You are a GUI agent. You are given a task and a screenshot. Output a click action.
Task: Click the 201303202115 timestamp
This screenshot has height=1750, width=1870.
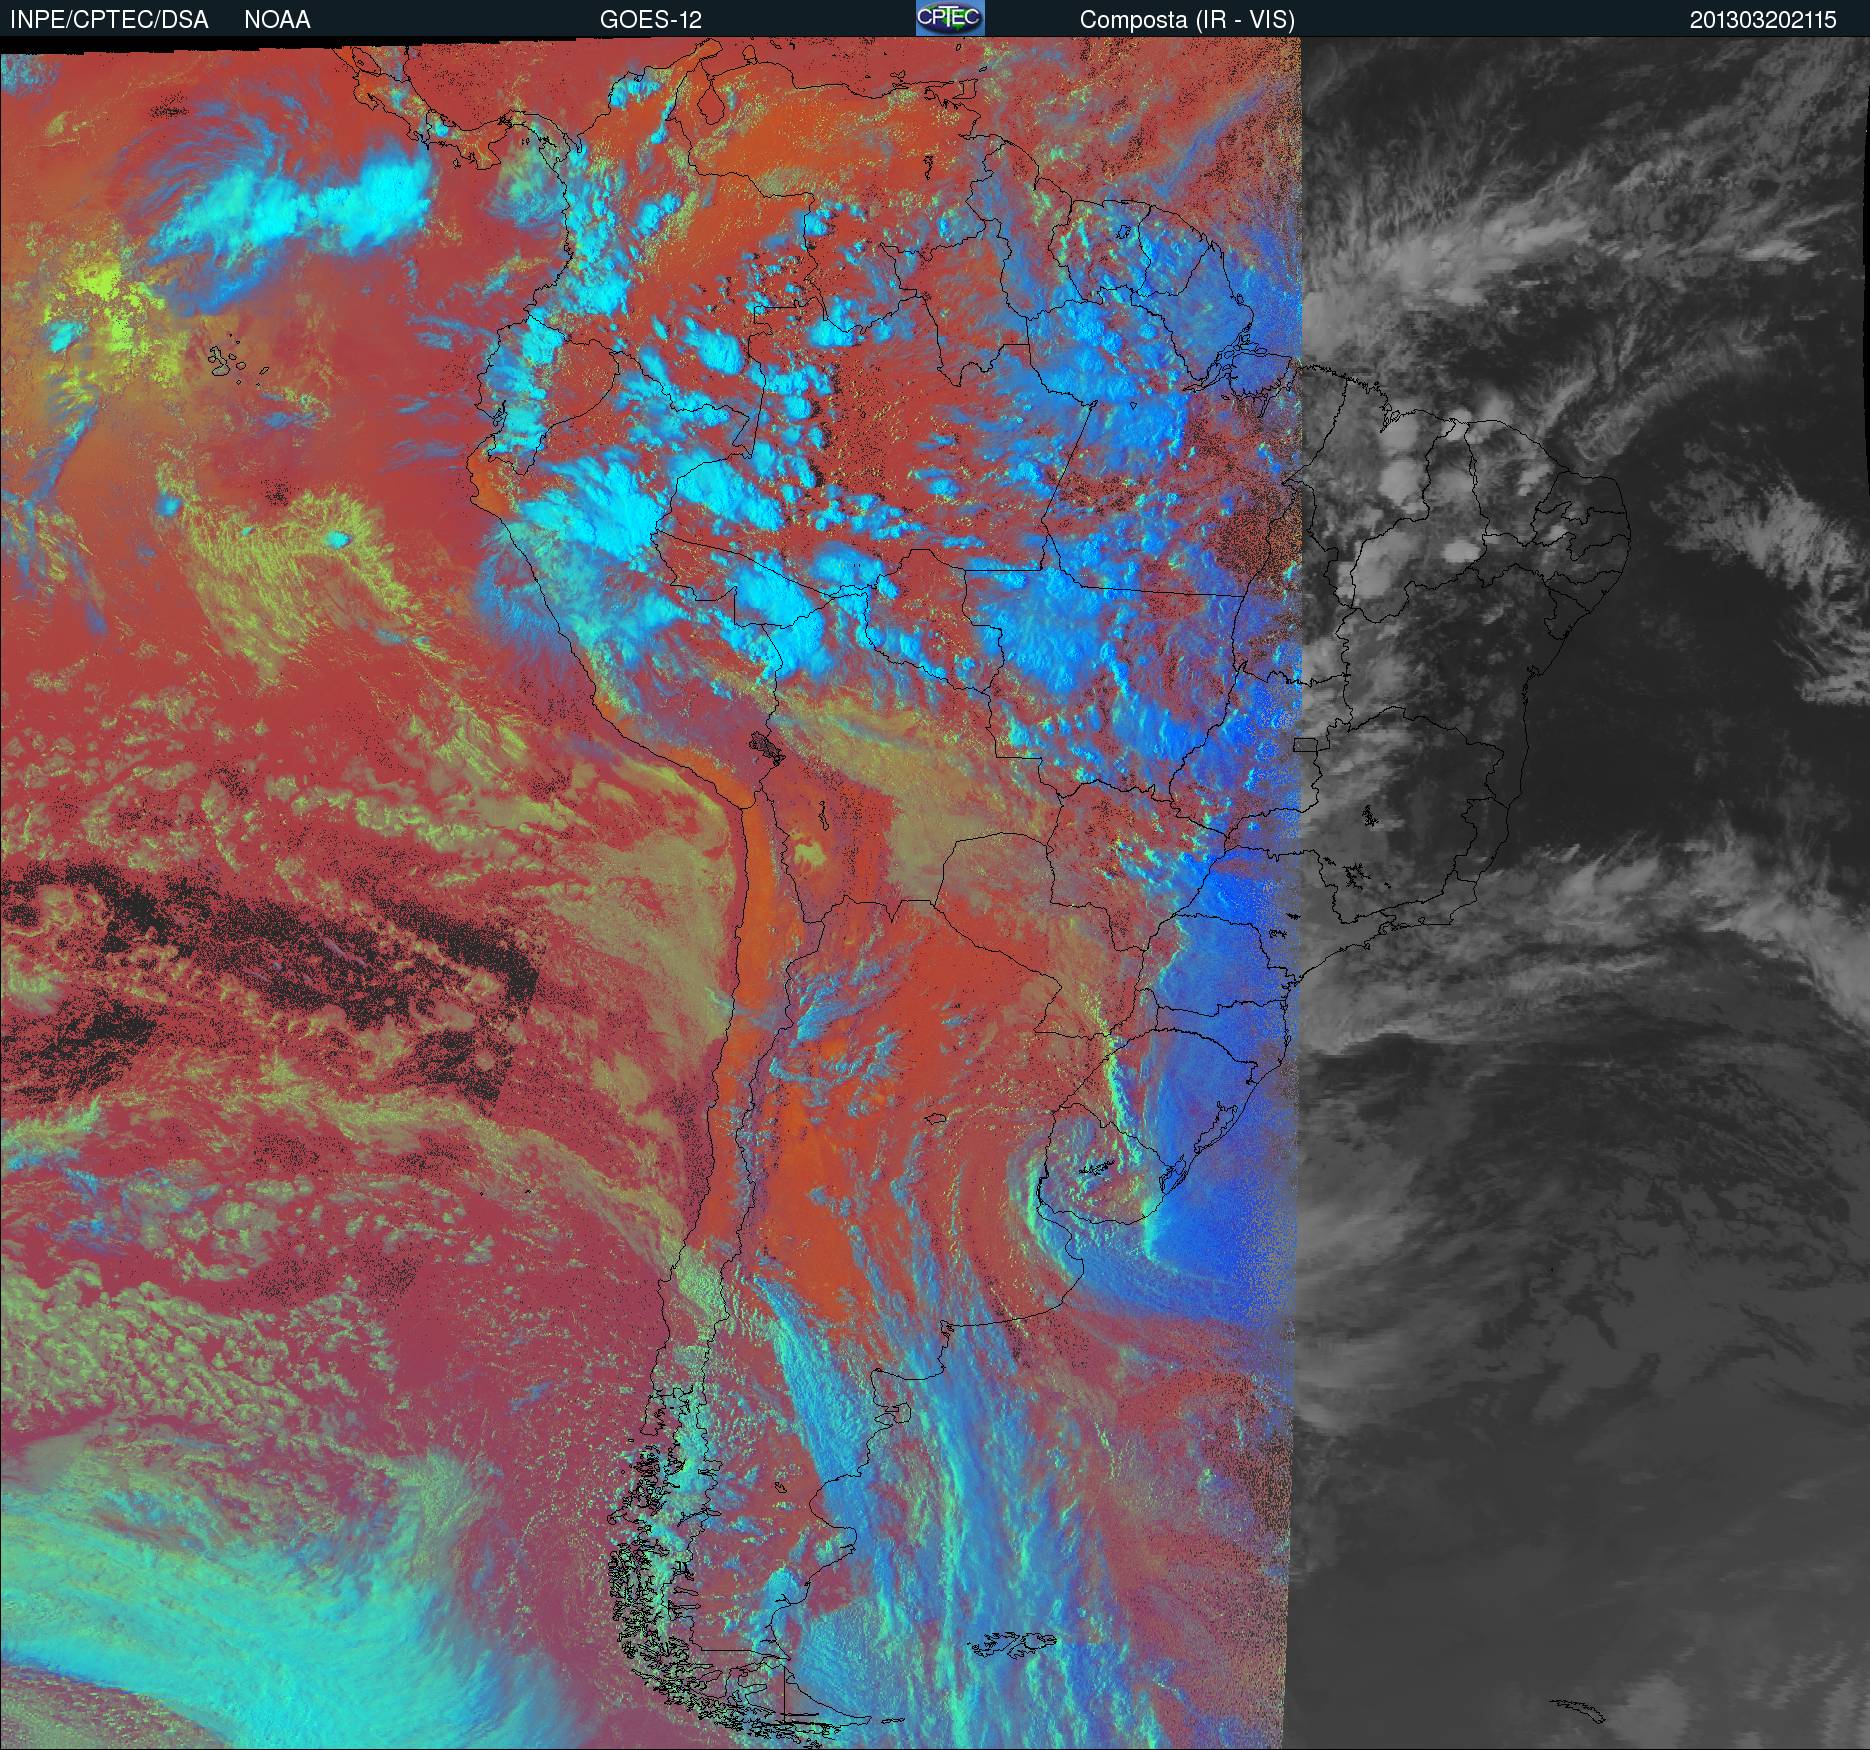click(1763, 20)
